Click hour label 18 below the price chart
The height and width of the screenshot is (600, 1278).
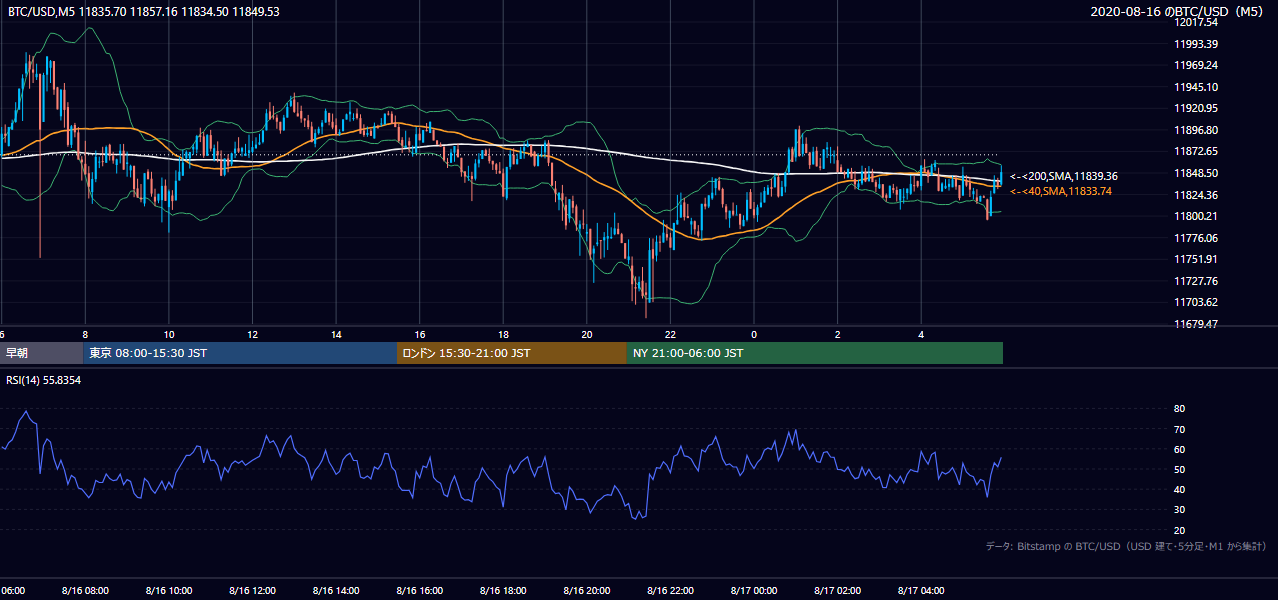[503, 335]
